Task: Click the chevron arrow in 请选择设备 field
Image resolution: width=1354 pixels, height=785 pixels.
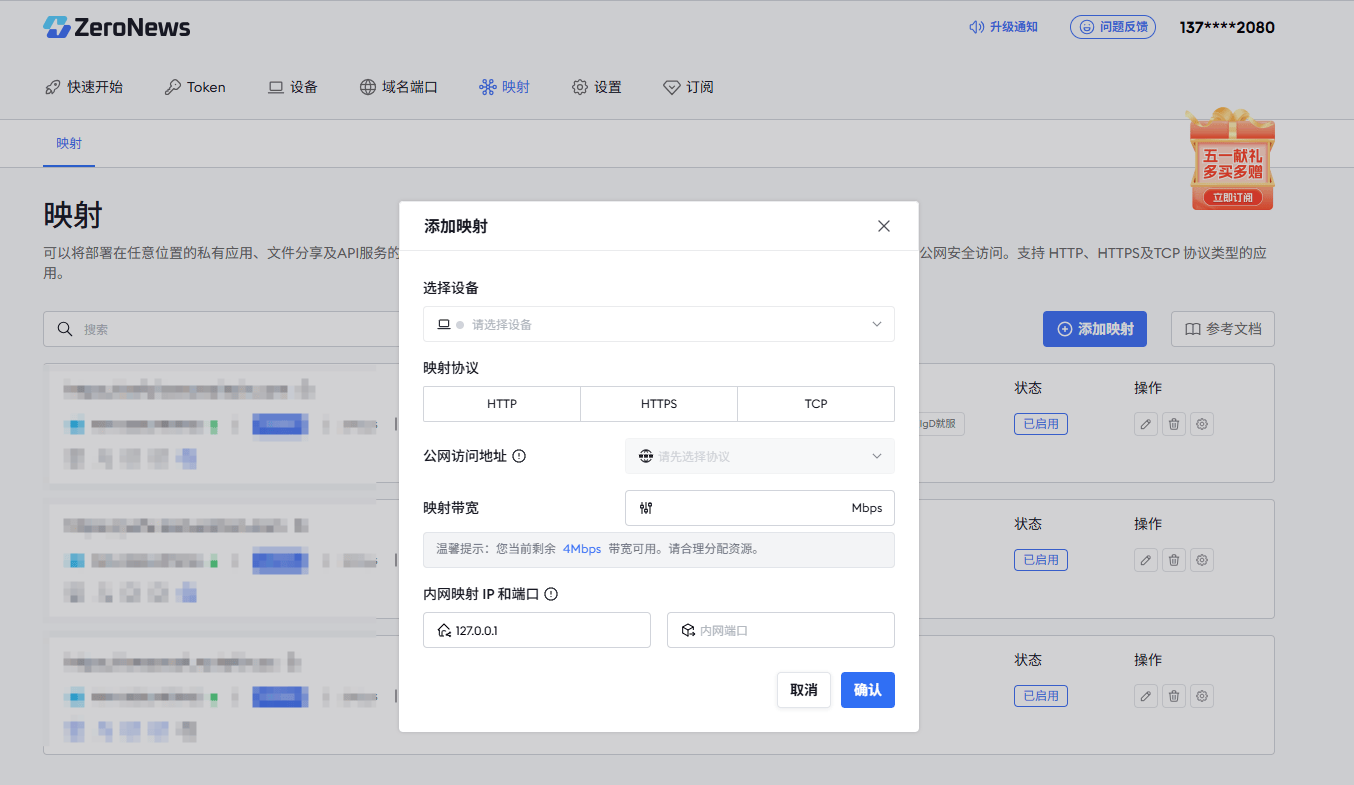Action: coord(877,324)
